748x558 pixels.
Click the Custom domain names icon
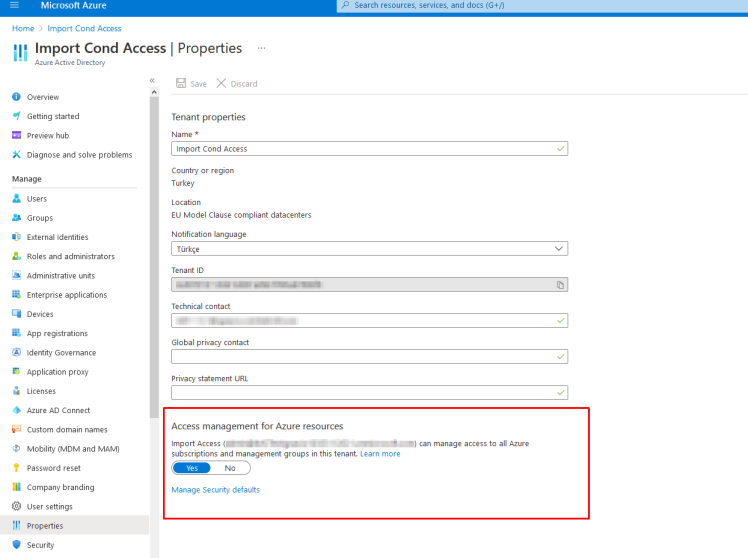pos(16,429)
